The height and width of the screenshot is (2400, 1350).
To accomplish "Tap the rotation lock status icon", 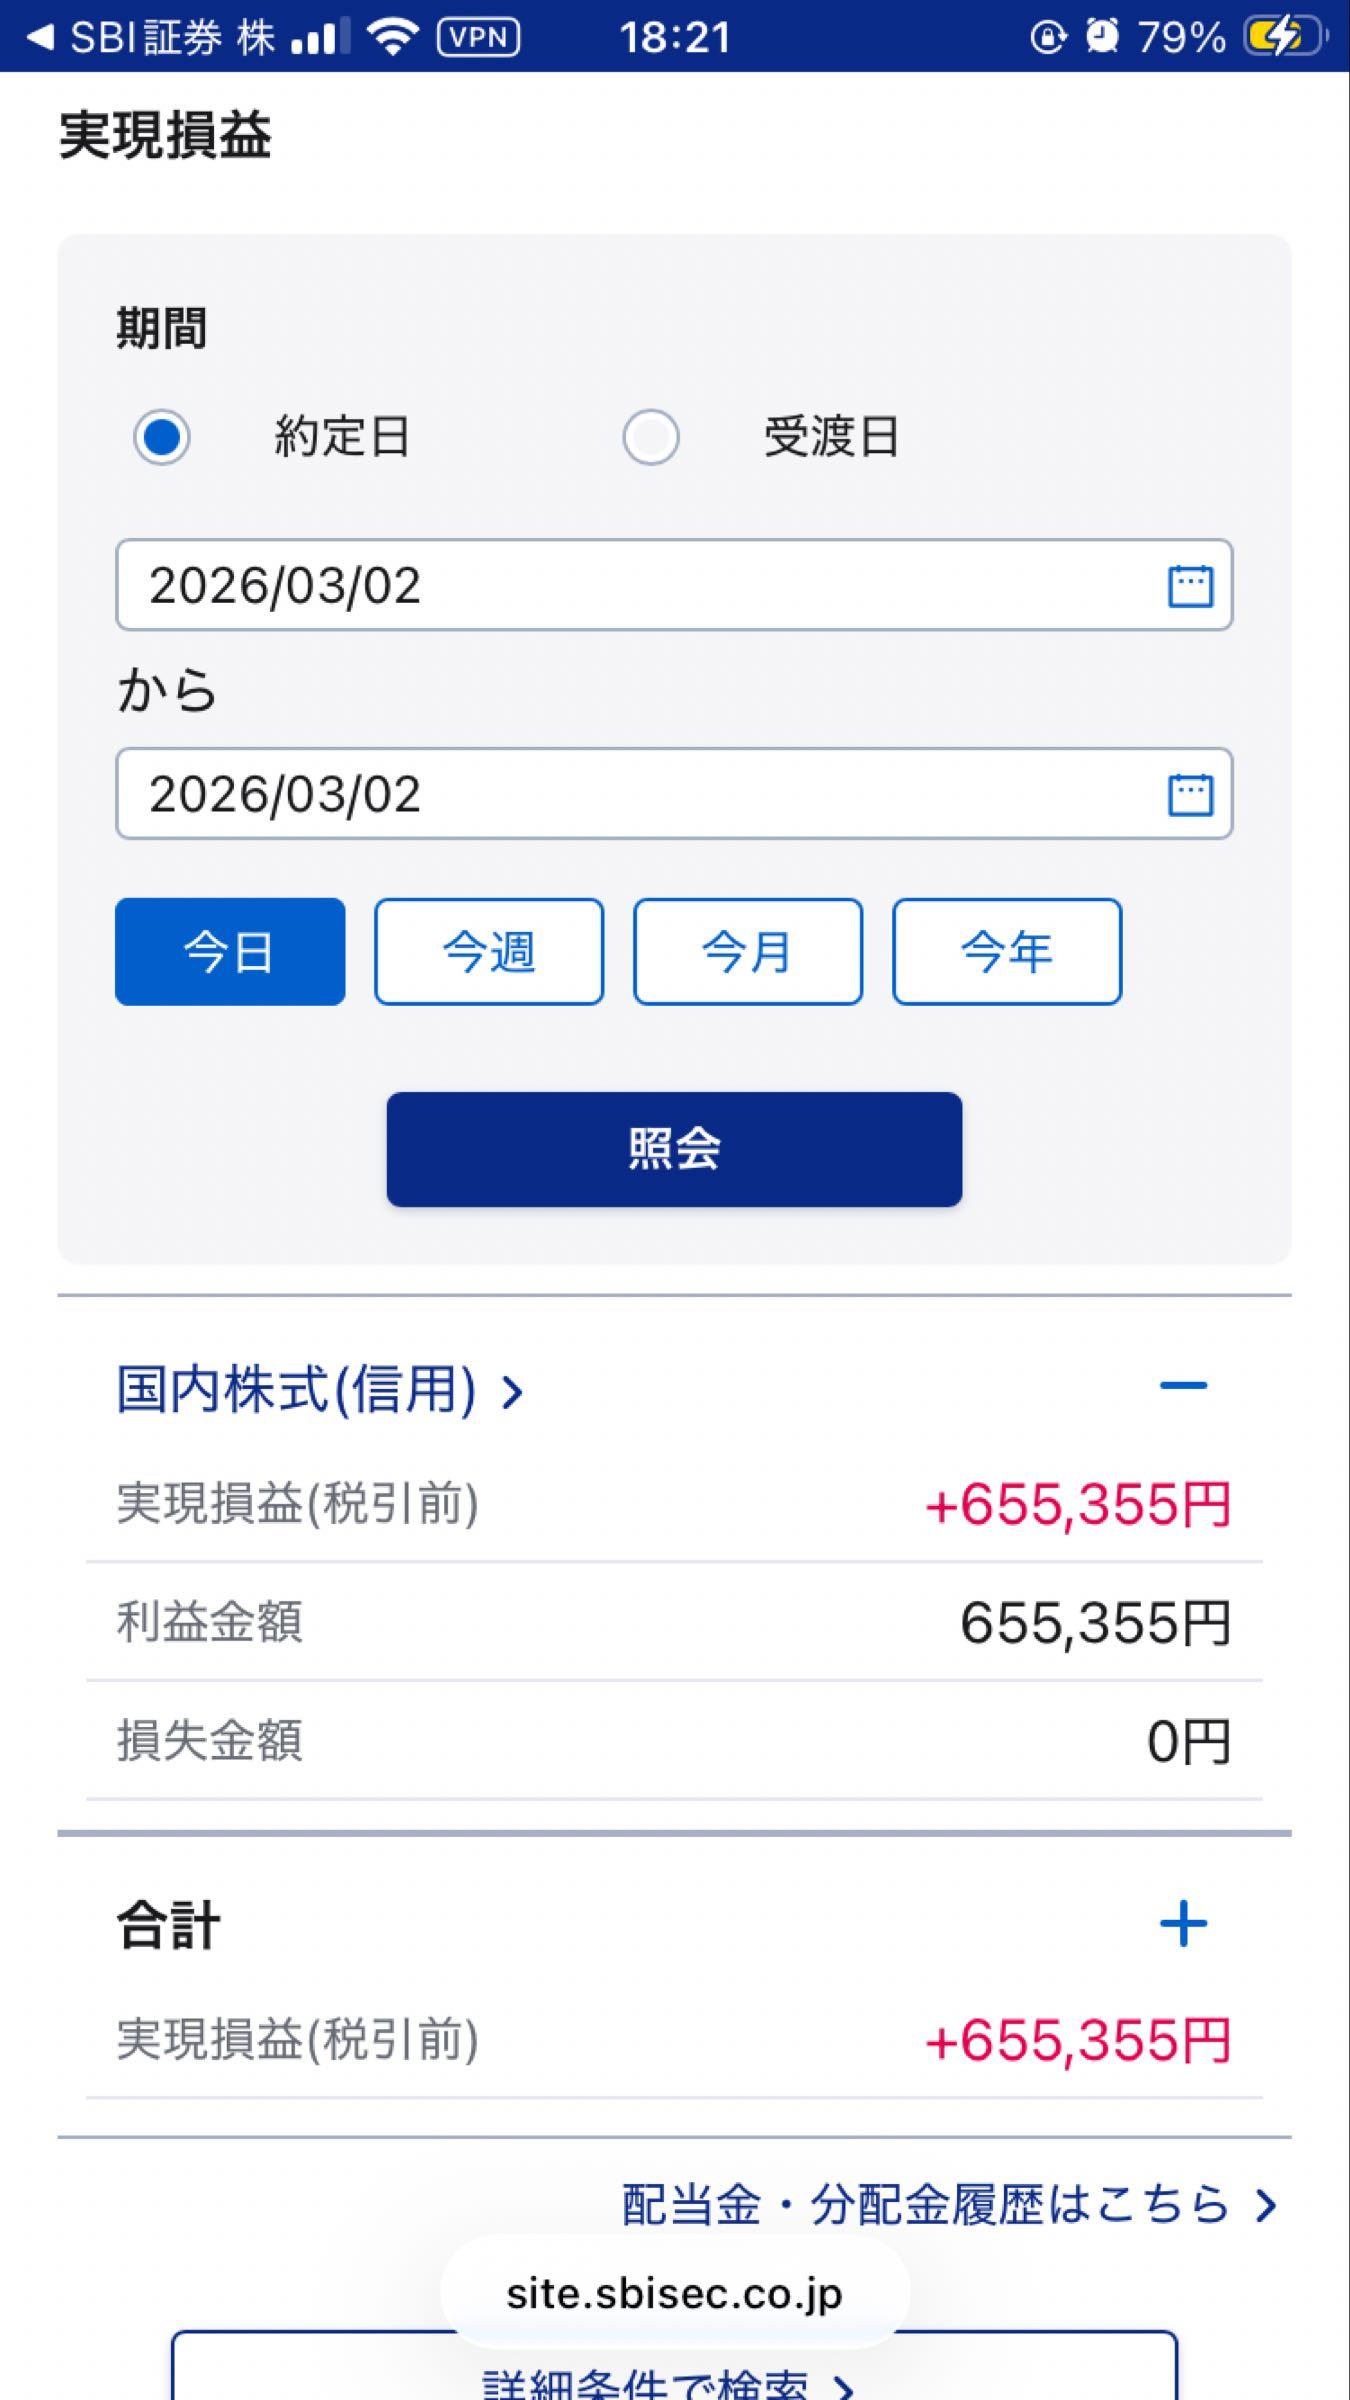I will point(1048,38).
